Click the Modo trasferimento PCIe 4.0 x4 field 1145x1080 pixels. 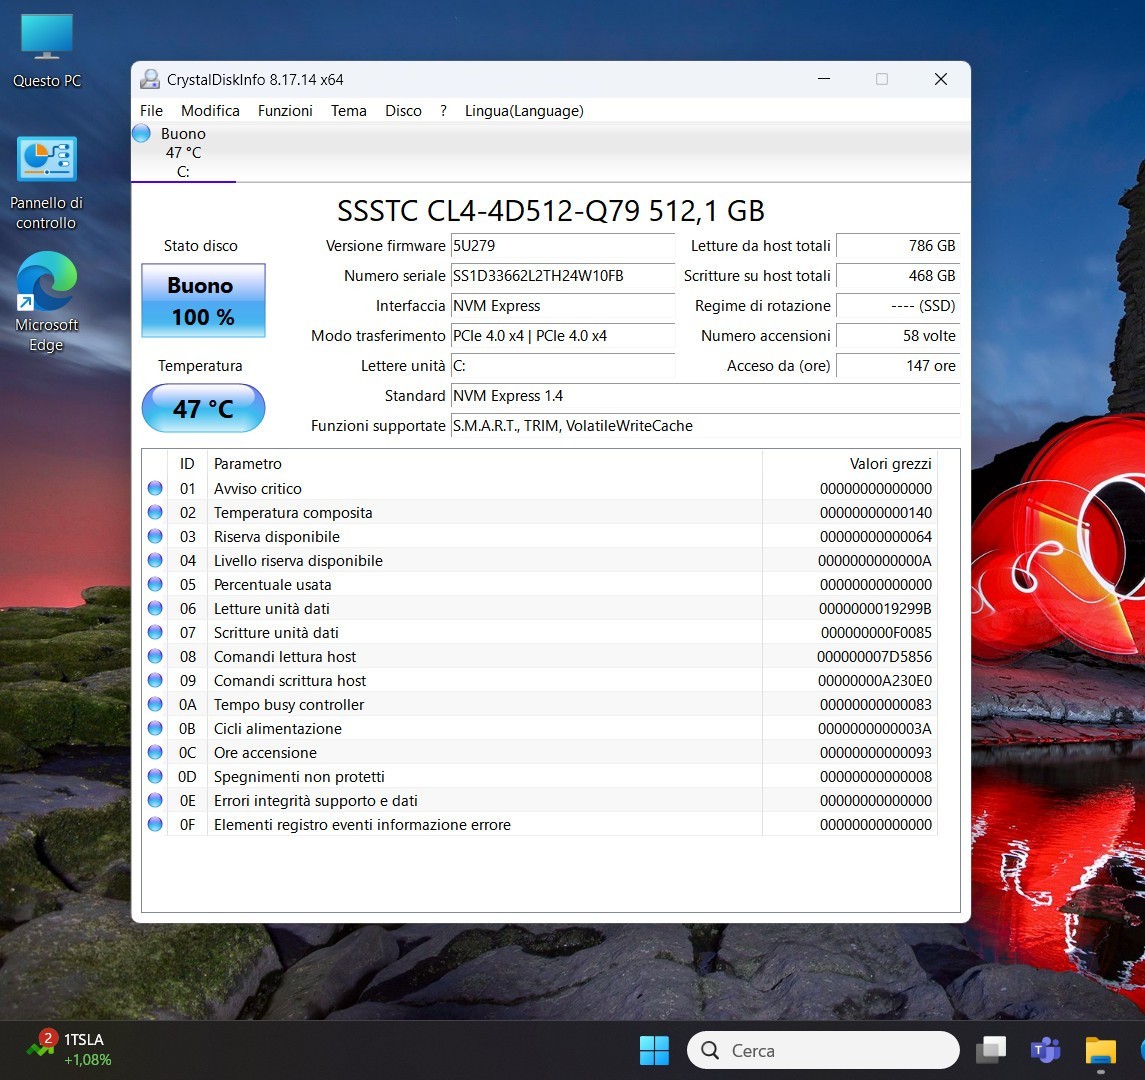pyautogui.click(x=562, y=335)
